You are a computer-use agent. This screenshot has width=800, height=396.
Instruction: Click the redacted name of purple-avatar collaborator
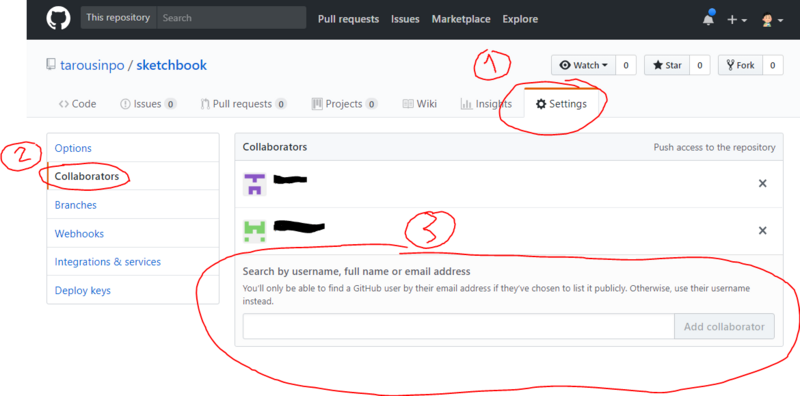(290, 179)
